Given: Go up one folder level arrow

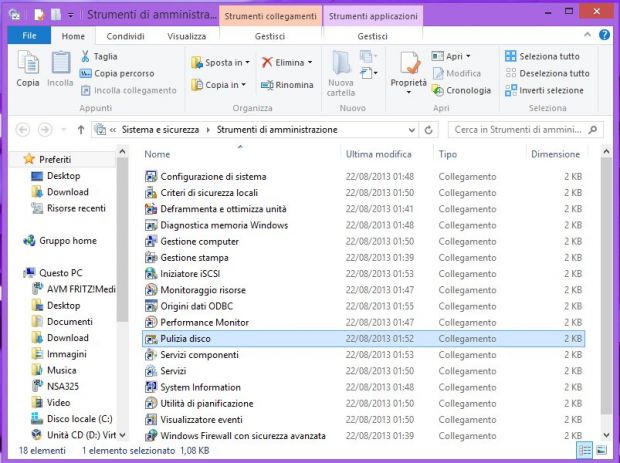Looking at the screenshot, I should coord(81,130).
